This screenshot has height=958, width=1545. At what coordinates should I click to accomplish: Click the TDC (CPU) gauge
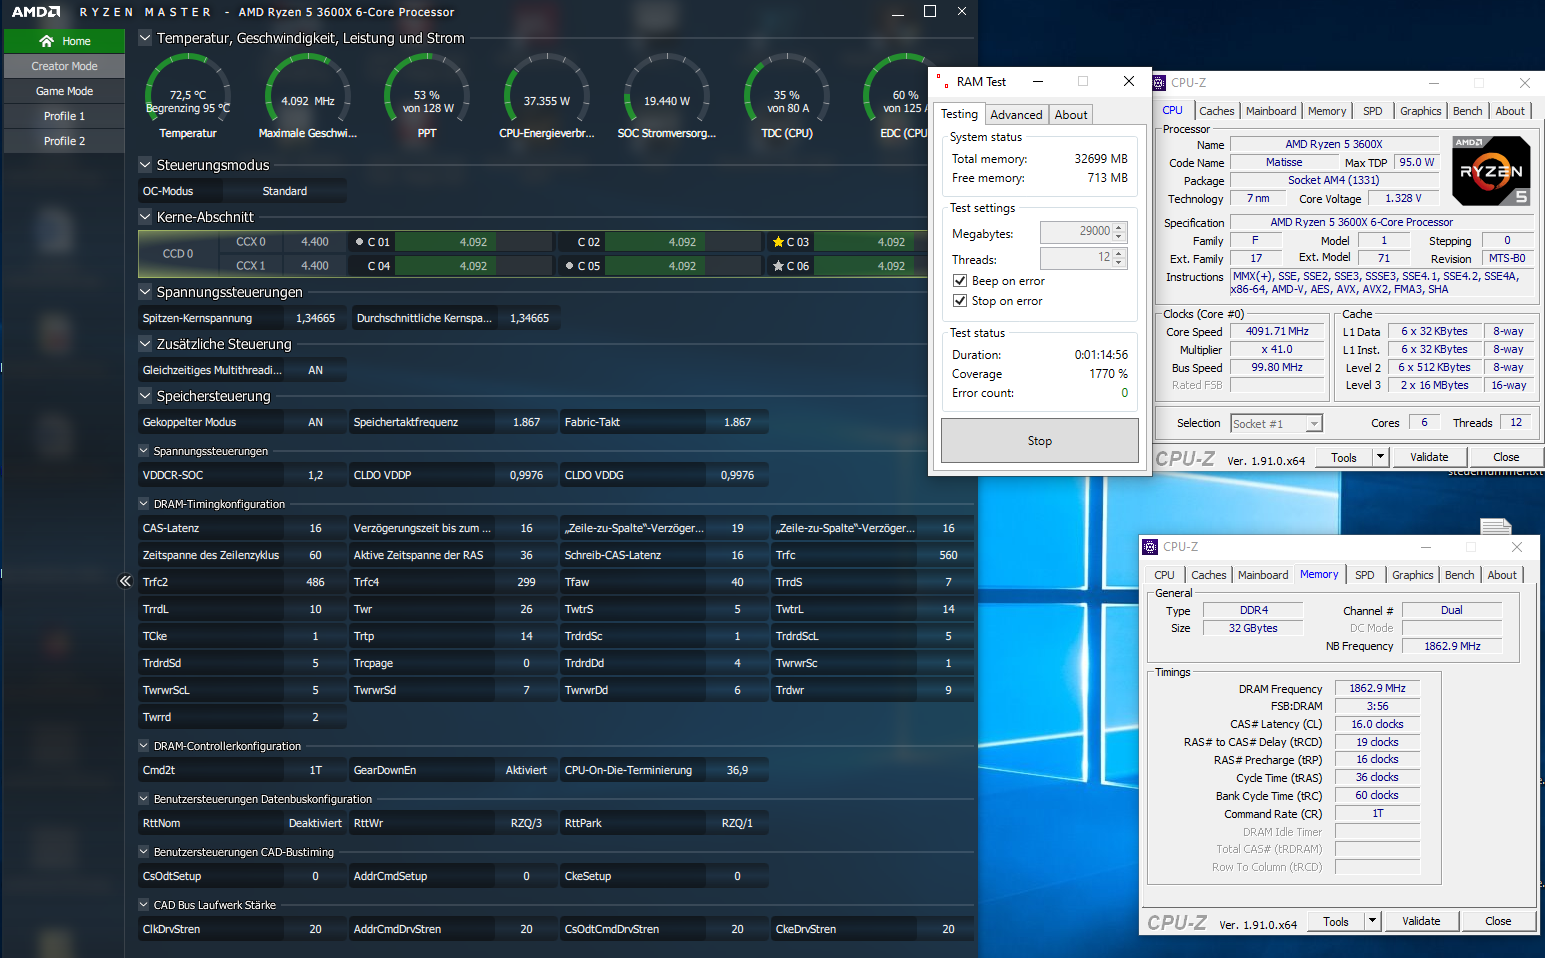(787, 95)
